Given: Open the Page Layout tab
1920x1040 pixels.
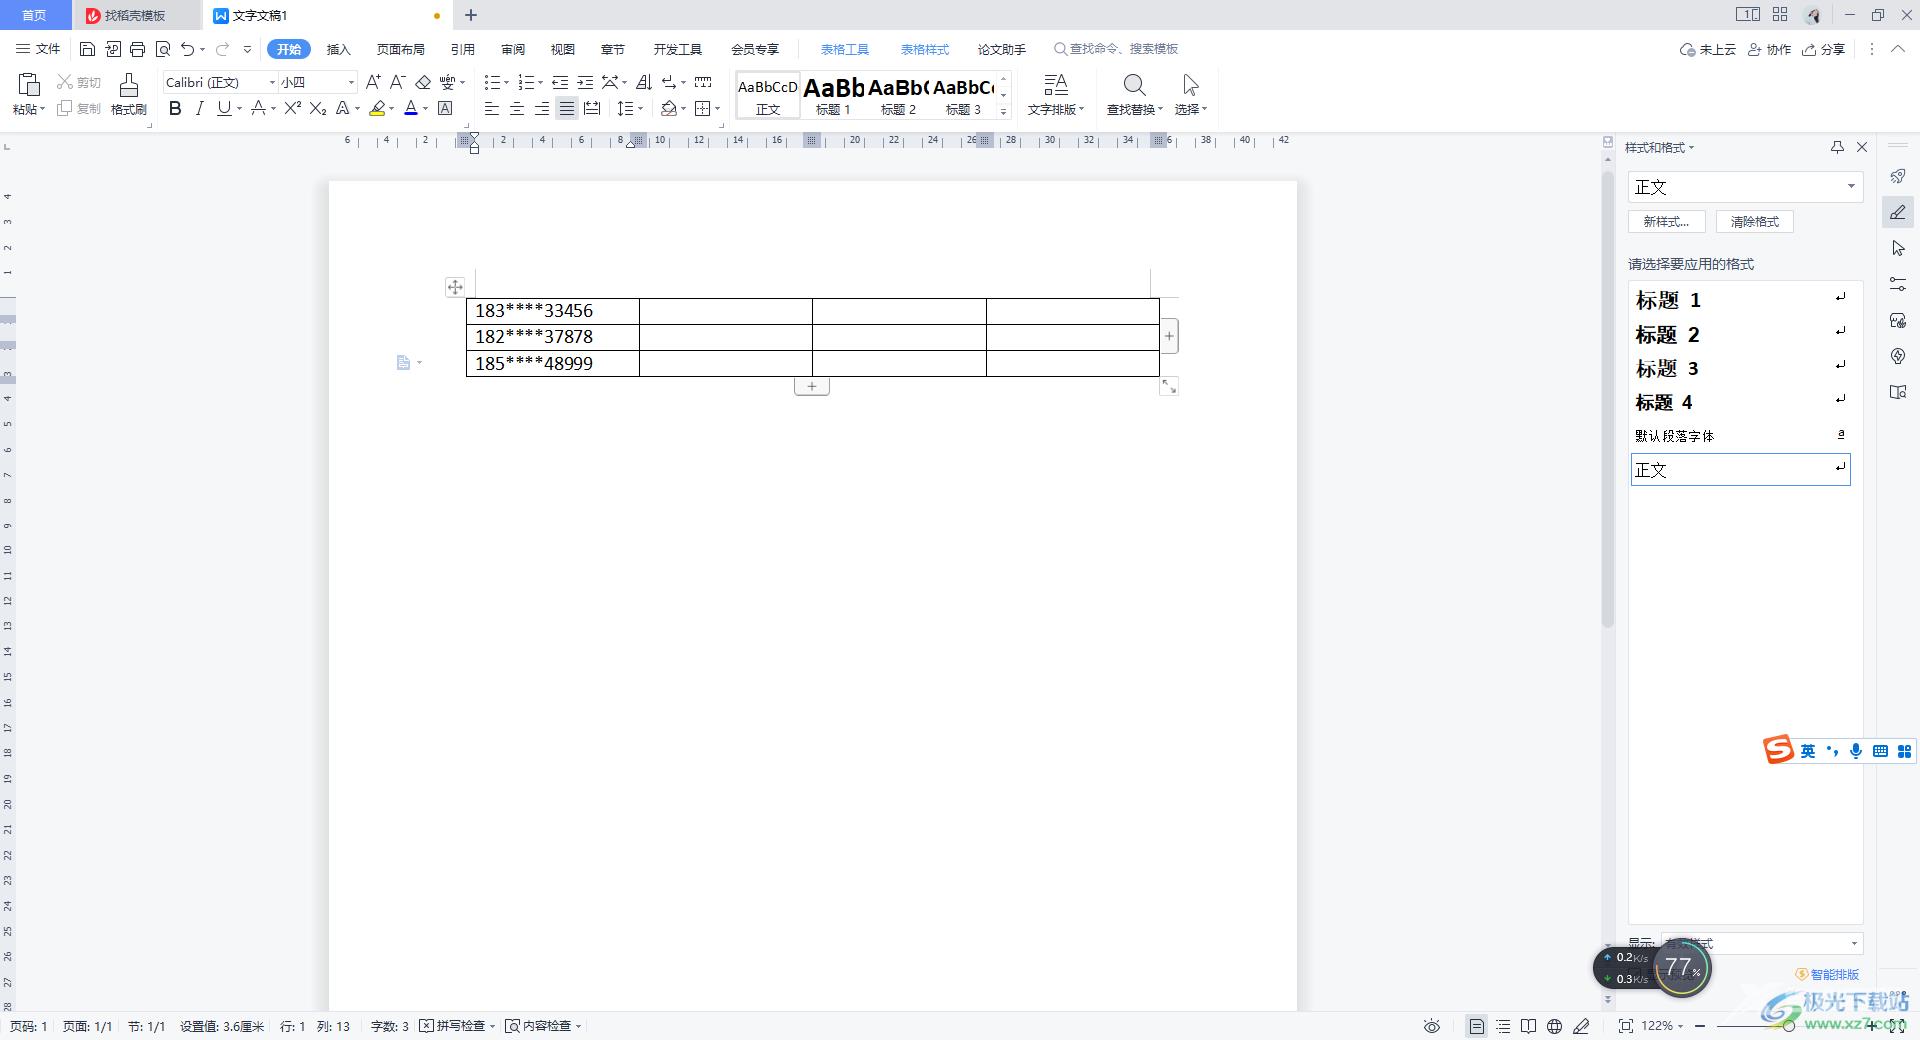Looking at the screenshot, I should coord(400,49).
